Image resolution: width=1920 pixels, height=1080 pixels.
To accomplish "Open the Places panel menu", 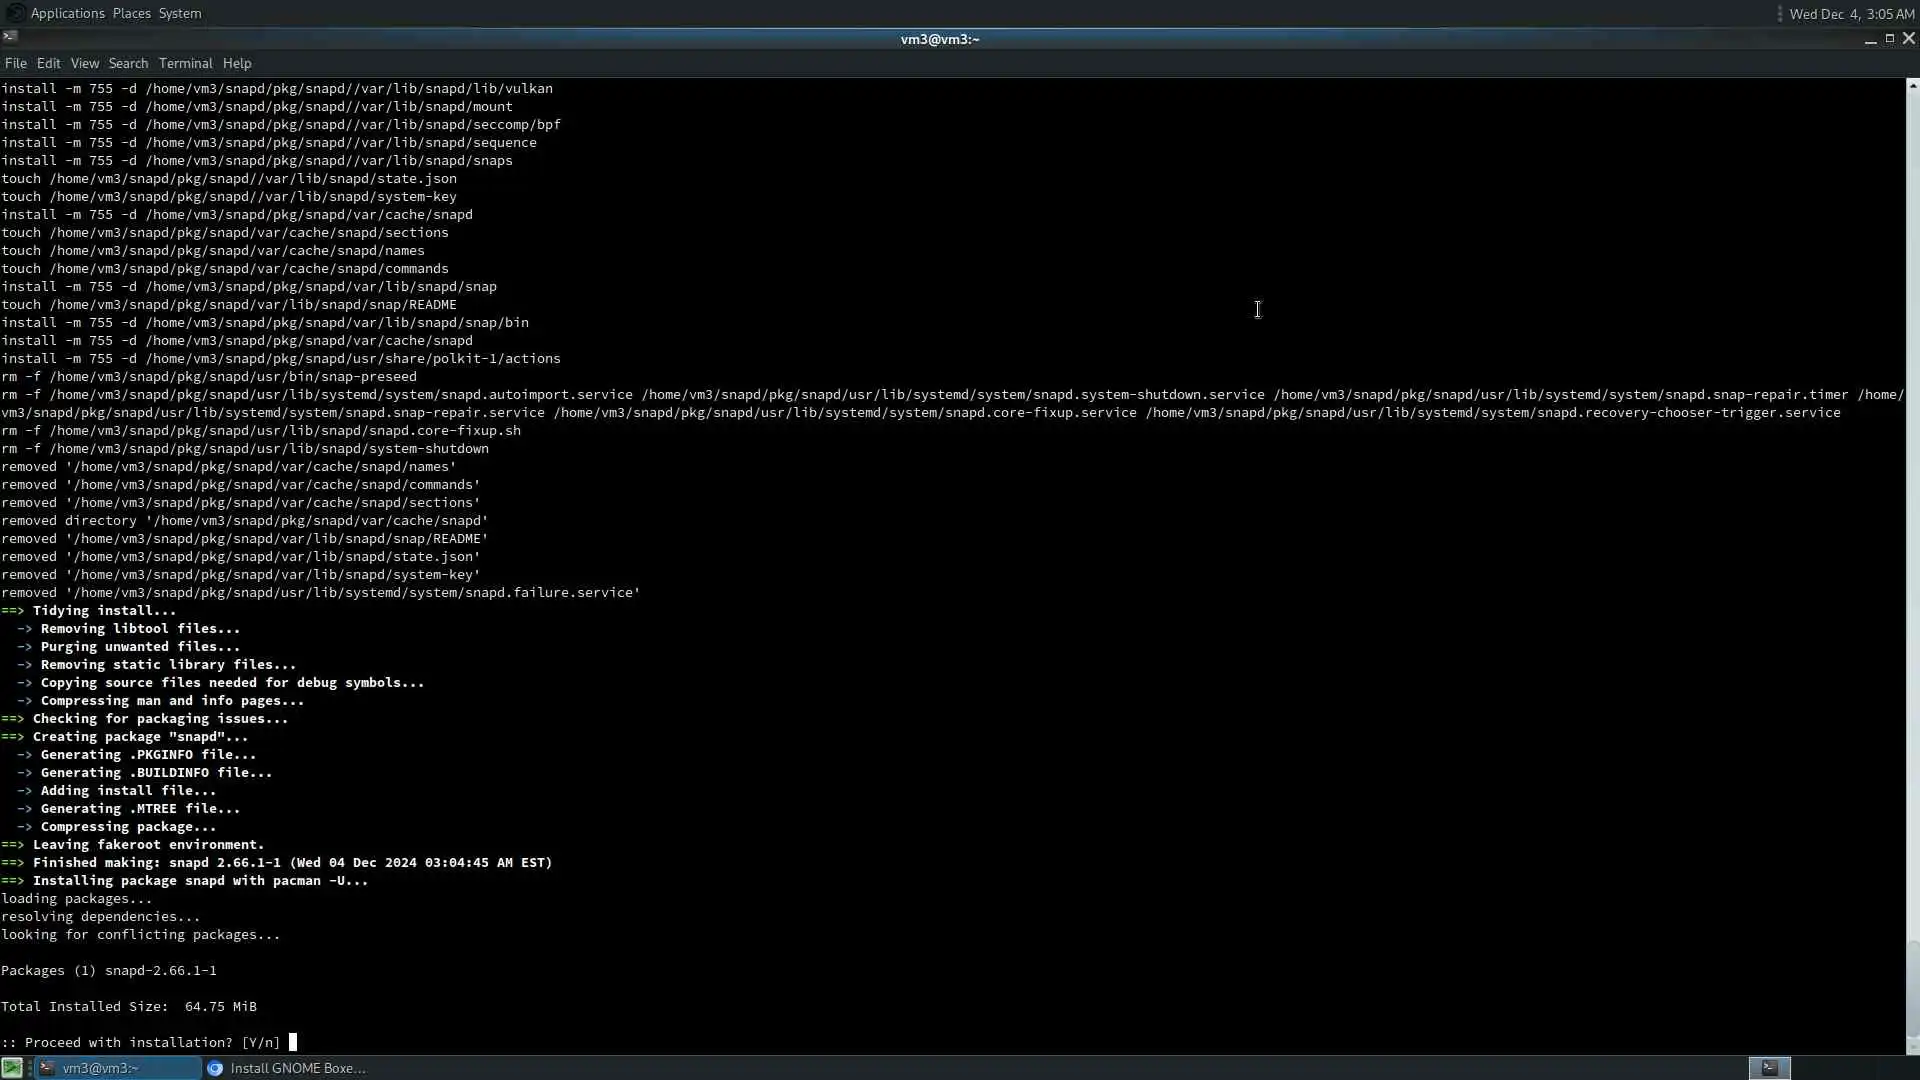I will [131, 13].
